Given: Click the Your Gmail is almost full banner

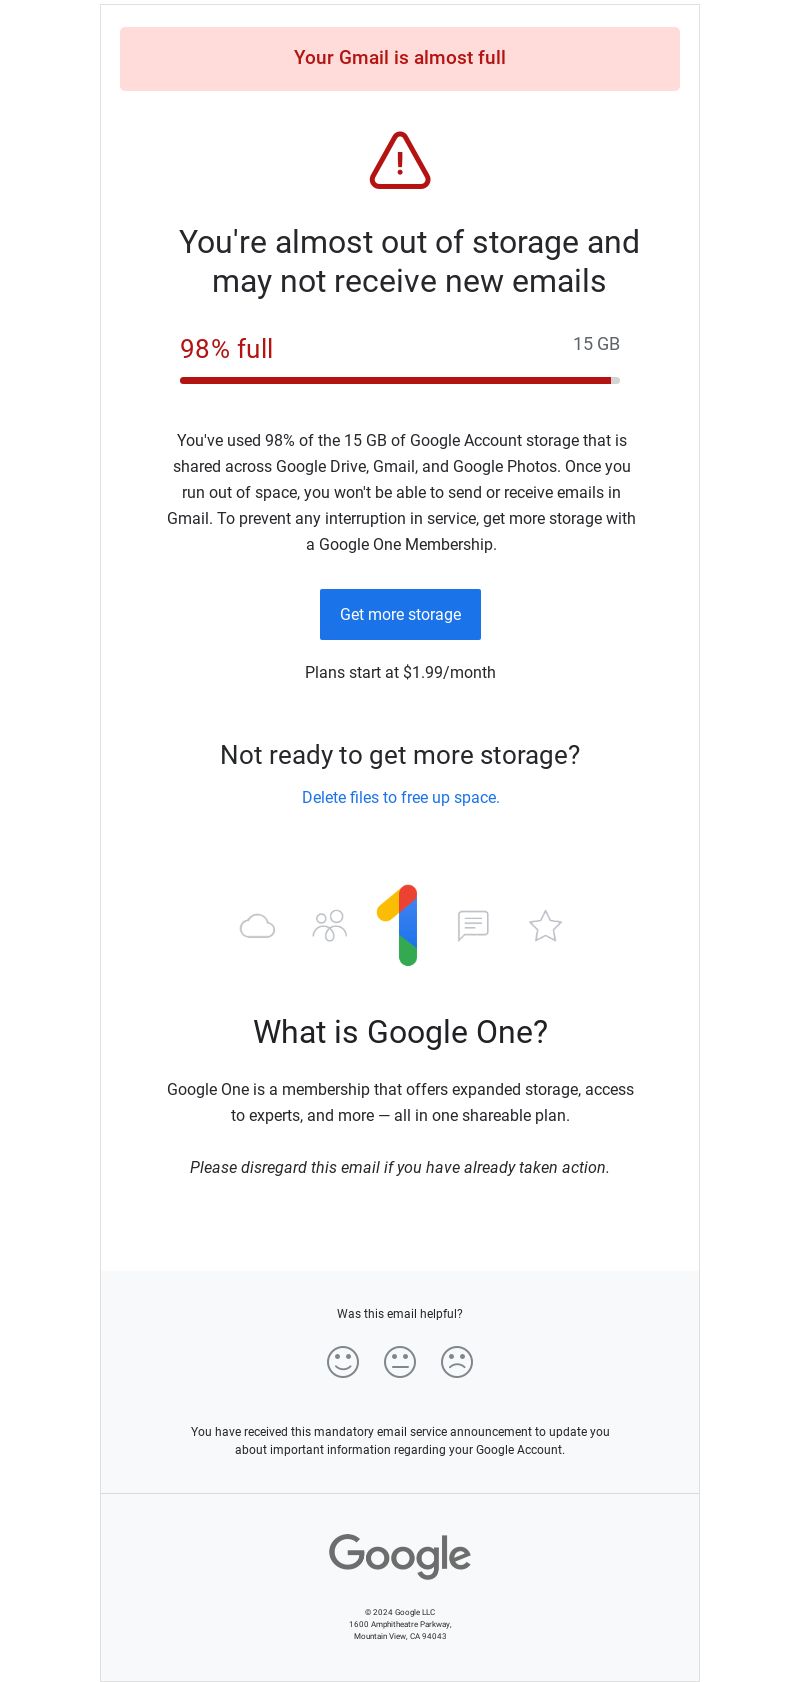Looking at the screenshot, I should [400, 59].
